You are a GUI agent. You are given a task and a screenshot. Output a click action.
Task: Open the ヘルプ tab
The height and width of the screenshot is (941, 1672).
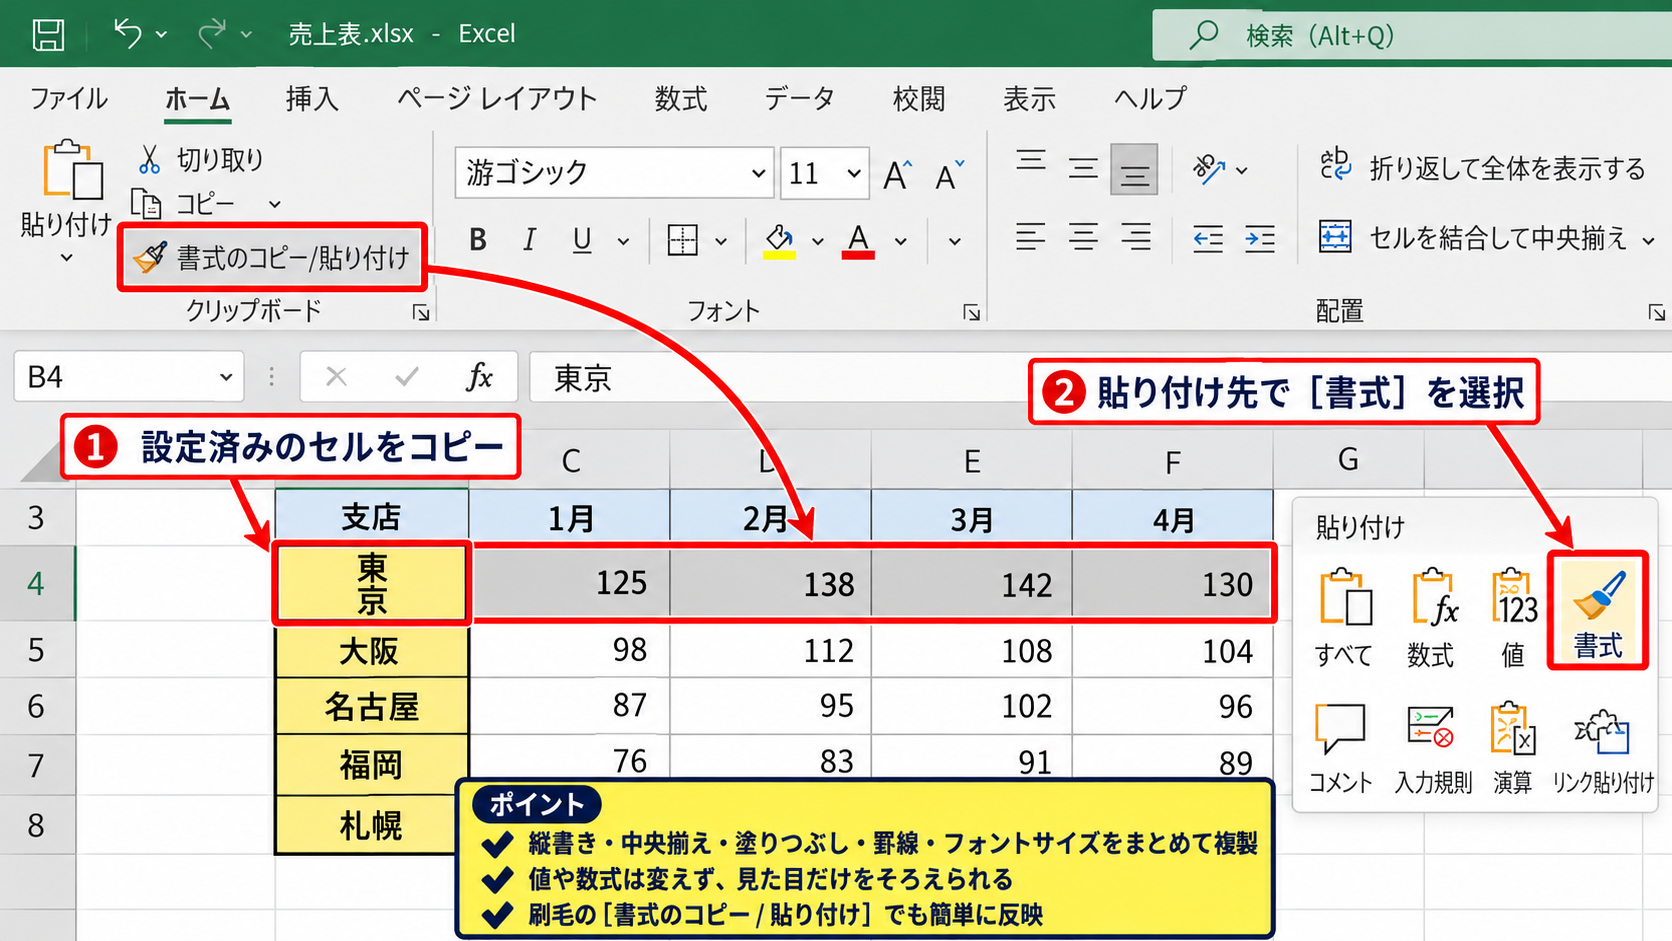(1150, 98)
